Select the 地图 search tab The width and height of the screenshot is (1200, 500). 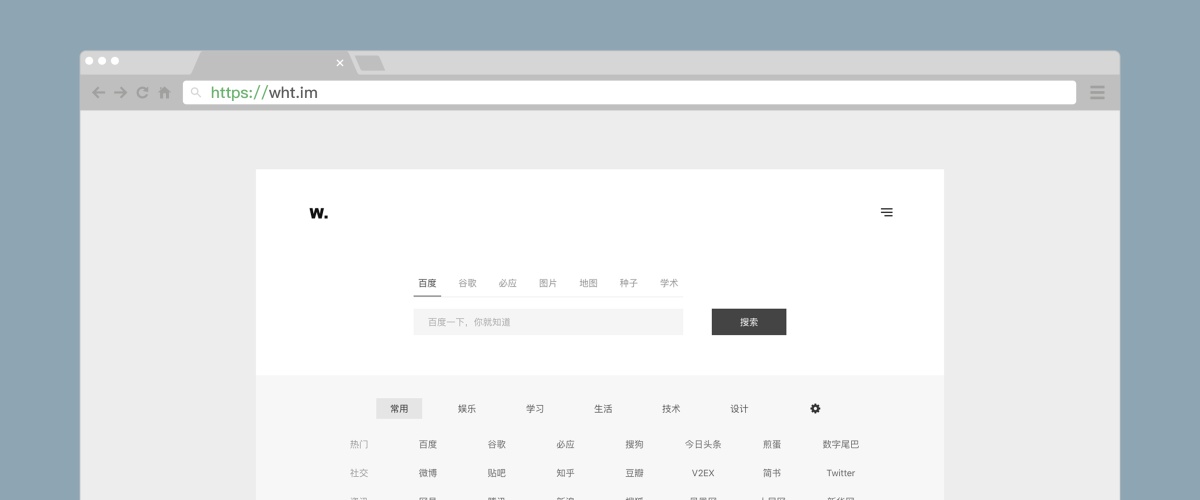tap(588, 283)
